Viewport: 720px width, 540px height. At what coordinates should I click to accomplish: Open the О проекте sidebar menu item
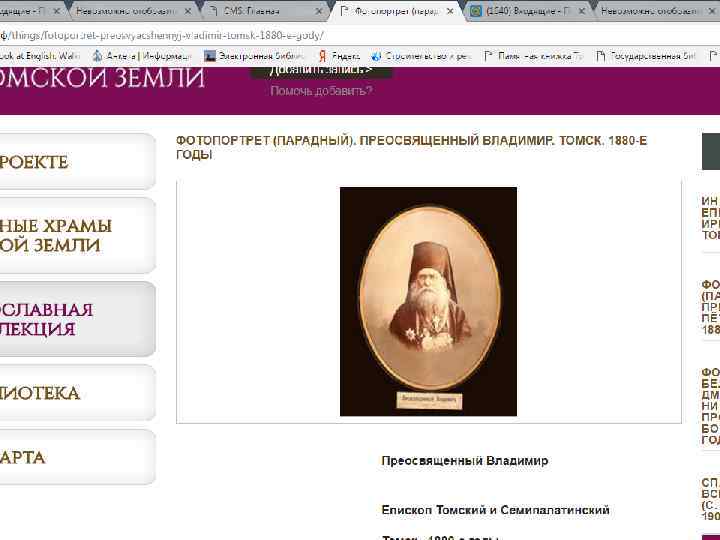click(76, 162)
